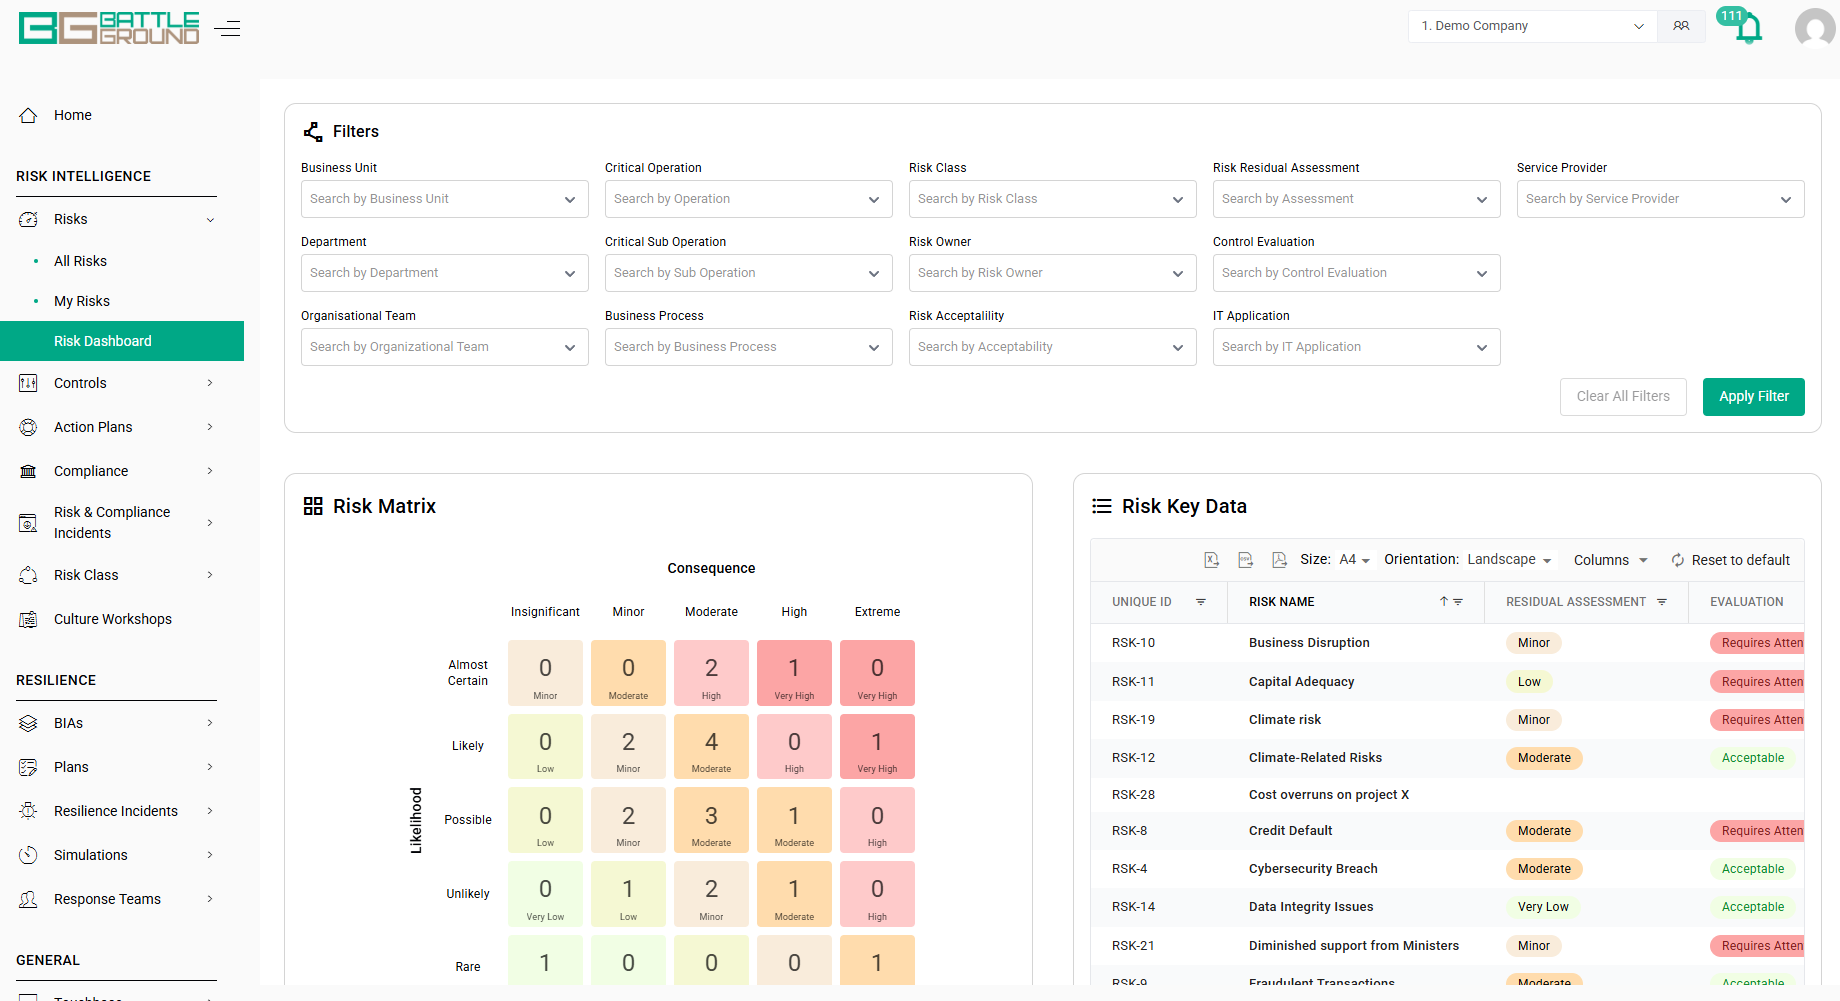The image size is (1840, 1001).
Task: Open the Home menu item
Action: click(x=73, y=115)
